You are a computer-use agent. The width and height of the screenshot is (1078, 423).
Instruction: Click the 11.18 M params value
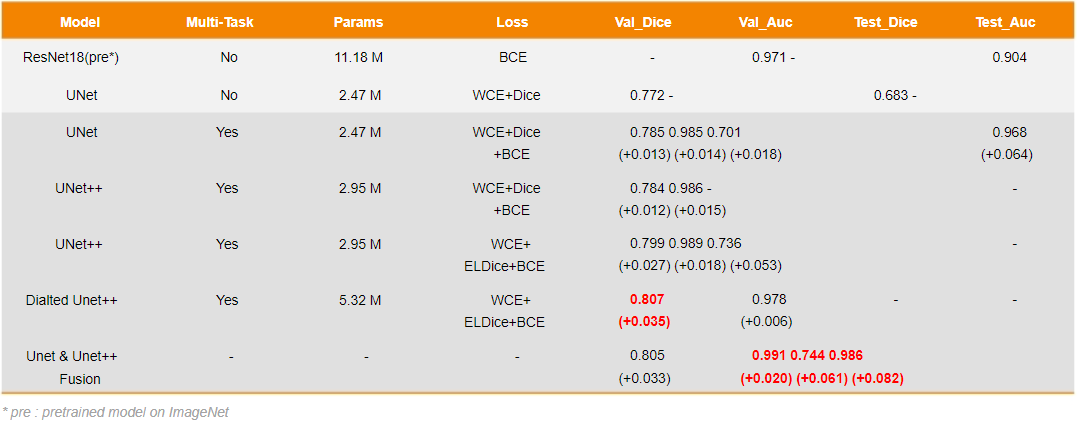tap(360, 58)
